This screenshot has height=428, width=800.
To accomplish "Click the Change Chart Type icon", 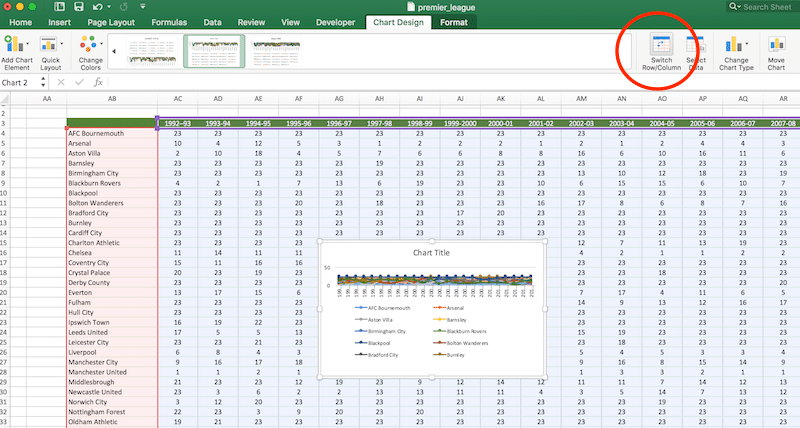I will 734,45.
